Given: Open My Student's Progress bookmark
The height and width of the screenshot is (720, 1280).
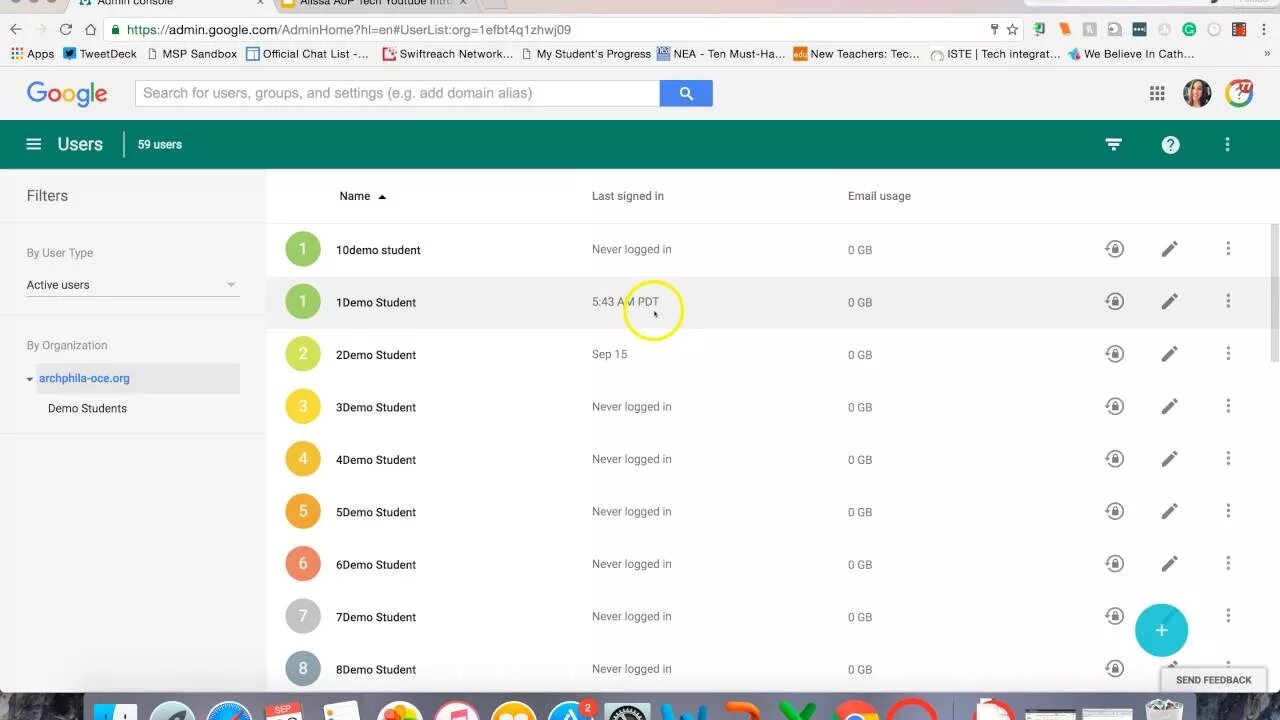Looking at the screenshot, I should click(x=586, y=54).
